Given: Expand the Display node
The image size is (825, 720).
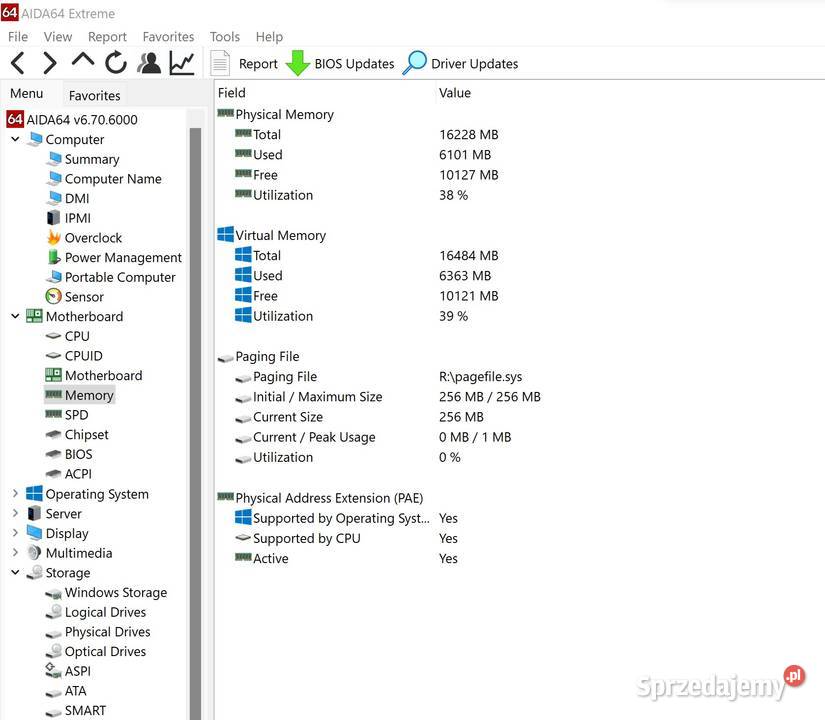Looking at the screenshot, I should coord(15,533).
